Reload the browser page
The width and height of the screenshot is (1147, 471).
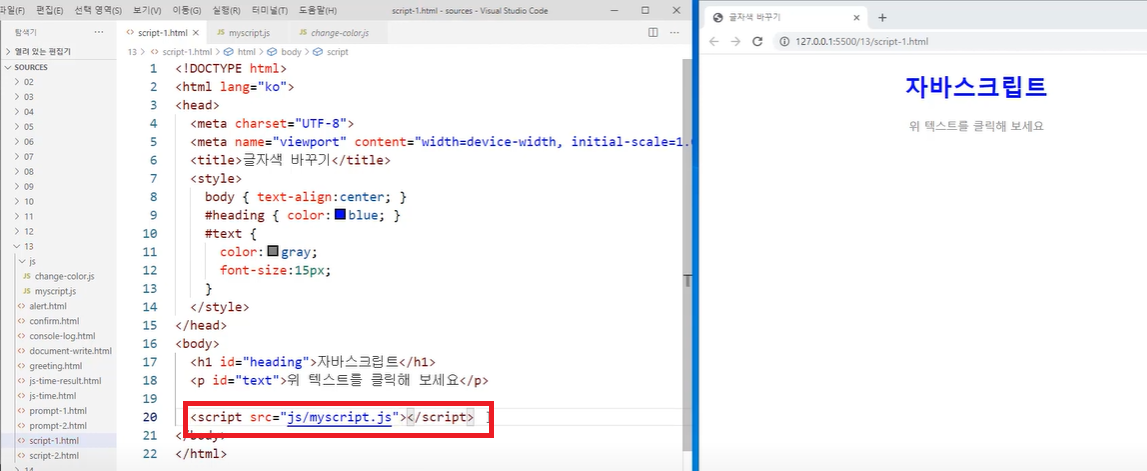(758, 42)
